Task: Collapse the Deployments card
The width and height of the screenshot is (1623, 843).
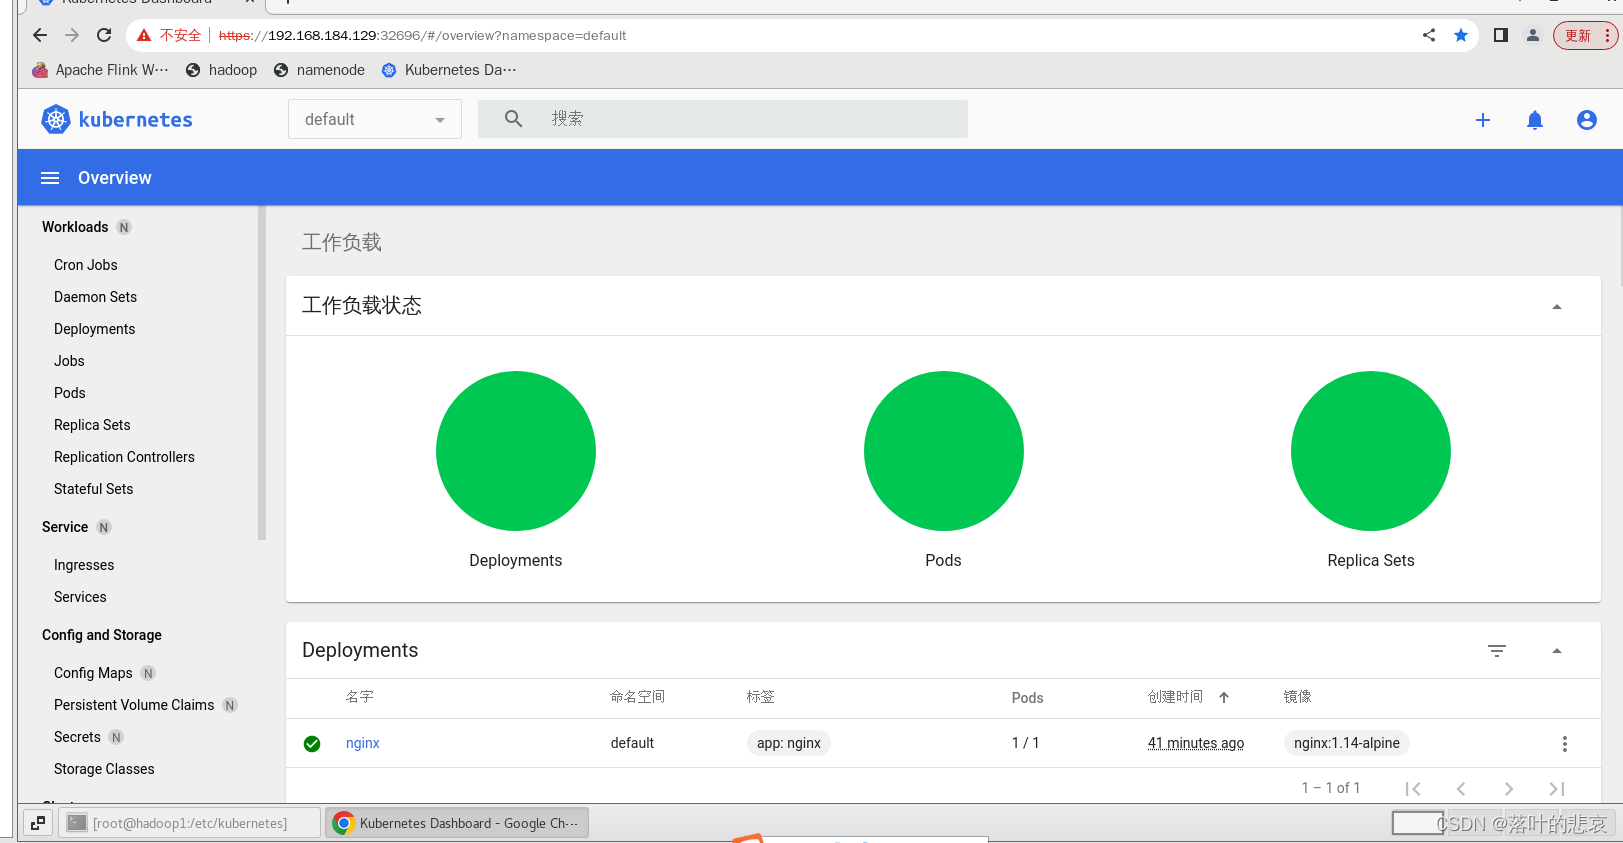Action: (x=1557, y=651)
